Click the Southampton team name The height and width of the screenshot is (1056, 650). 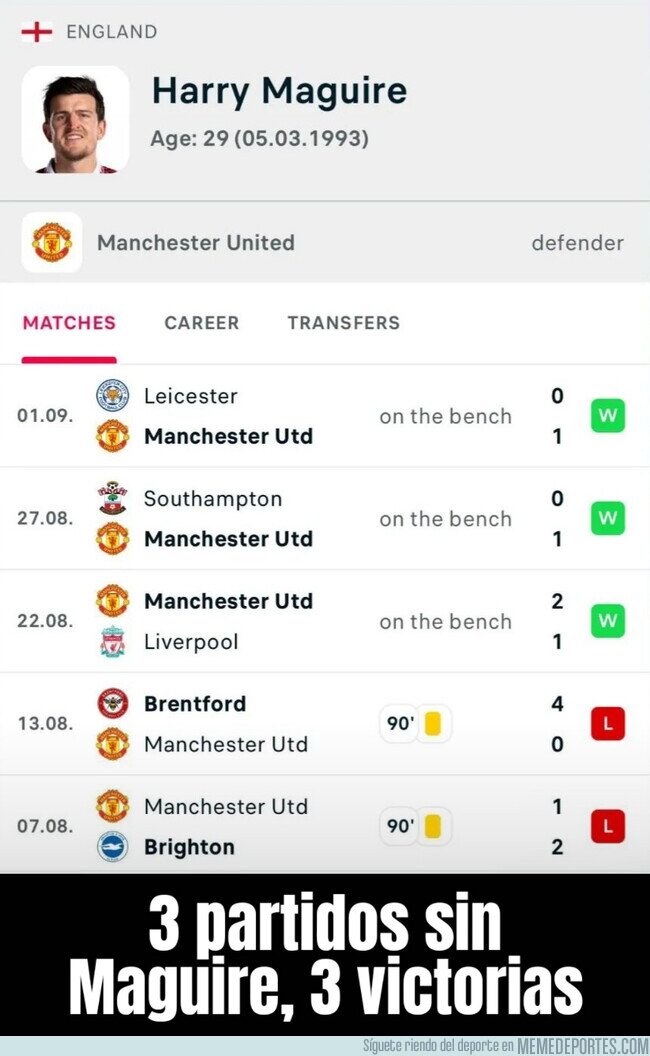coord(213,499)
